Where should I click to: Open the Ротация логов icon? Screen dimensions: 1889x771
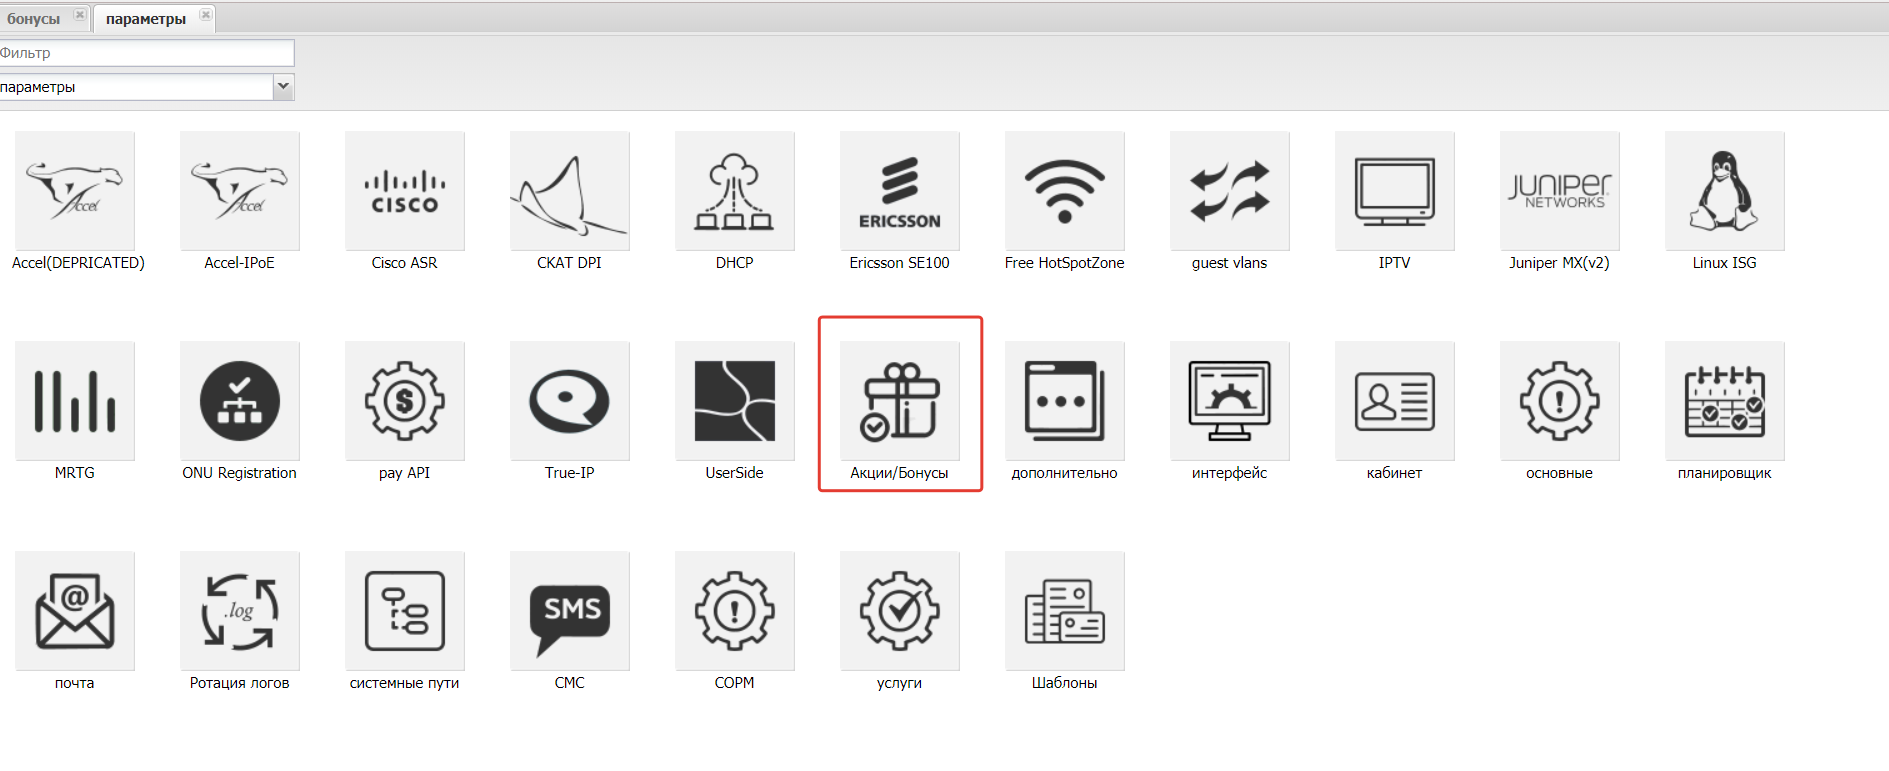tap(239, 612)
